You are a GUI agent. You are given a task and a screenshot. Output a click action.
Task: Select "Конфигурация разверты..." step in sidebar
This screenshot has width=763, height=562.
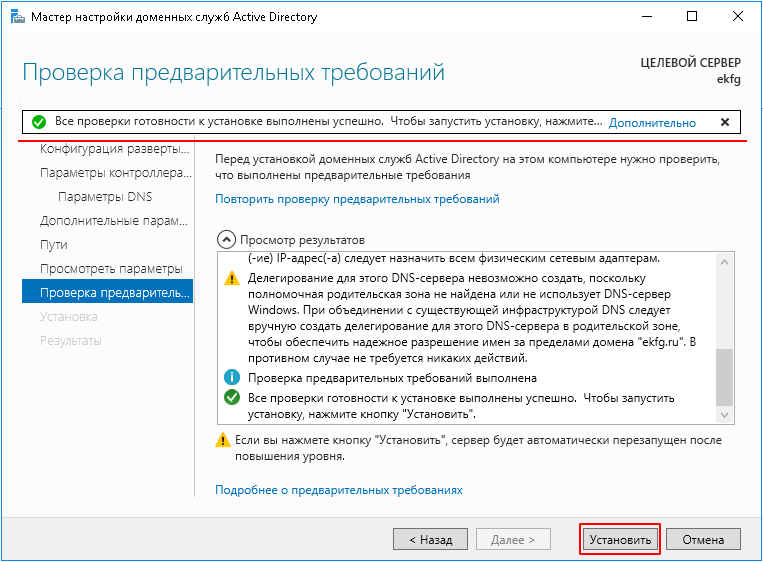[114, 149]
